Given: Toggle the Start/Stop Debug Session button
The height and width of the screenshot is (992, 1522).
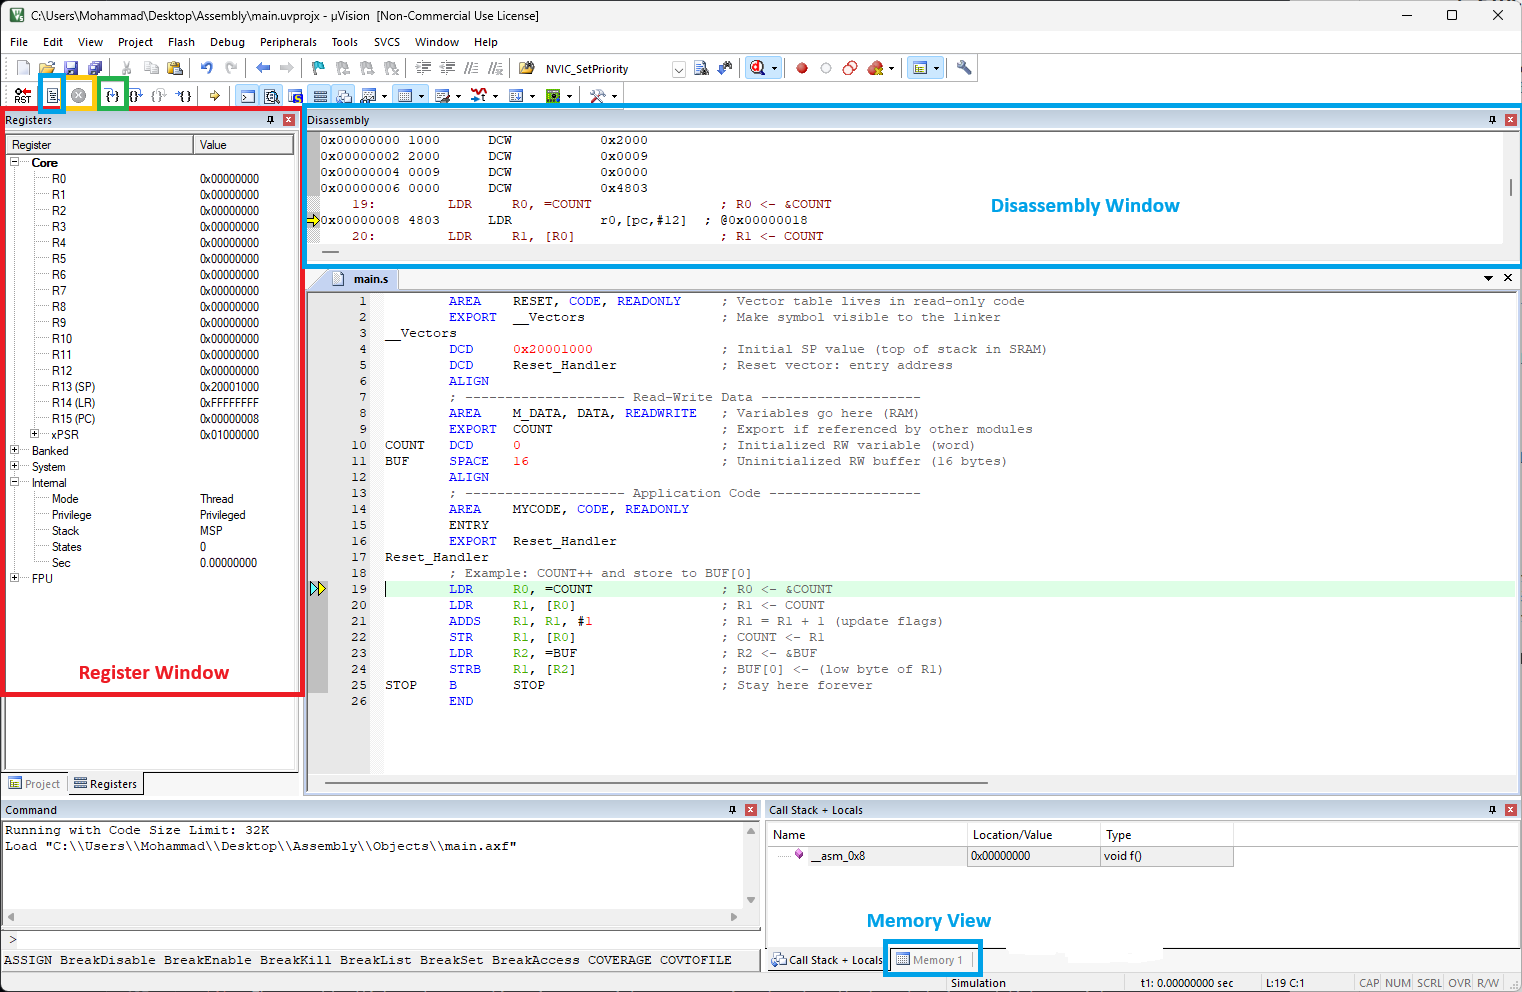Looking at the screenshot, I should pyautogui.click(x=758, y=68).
